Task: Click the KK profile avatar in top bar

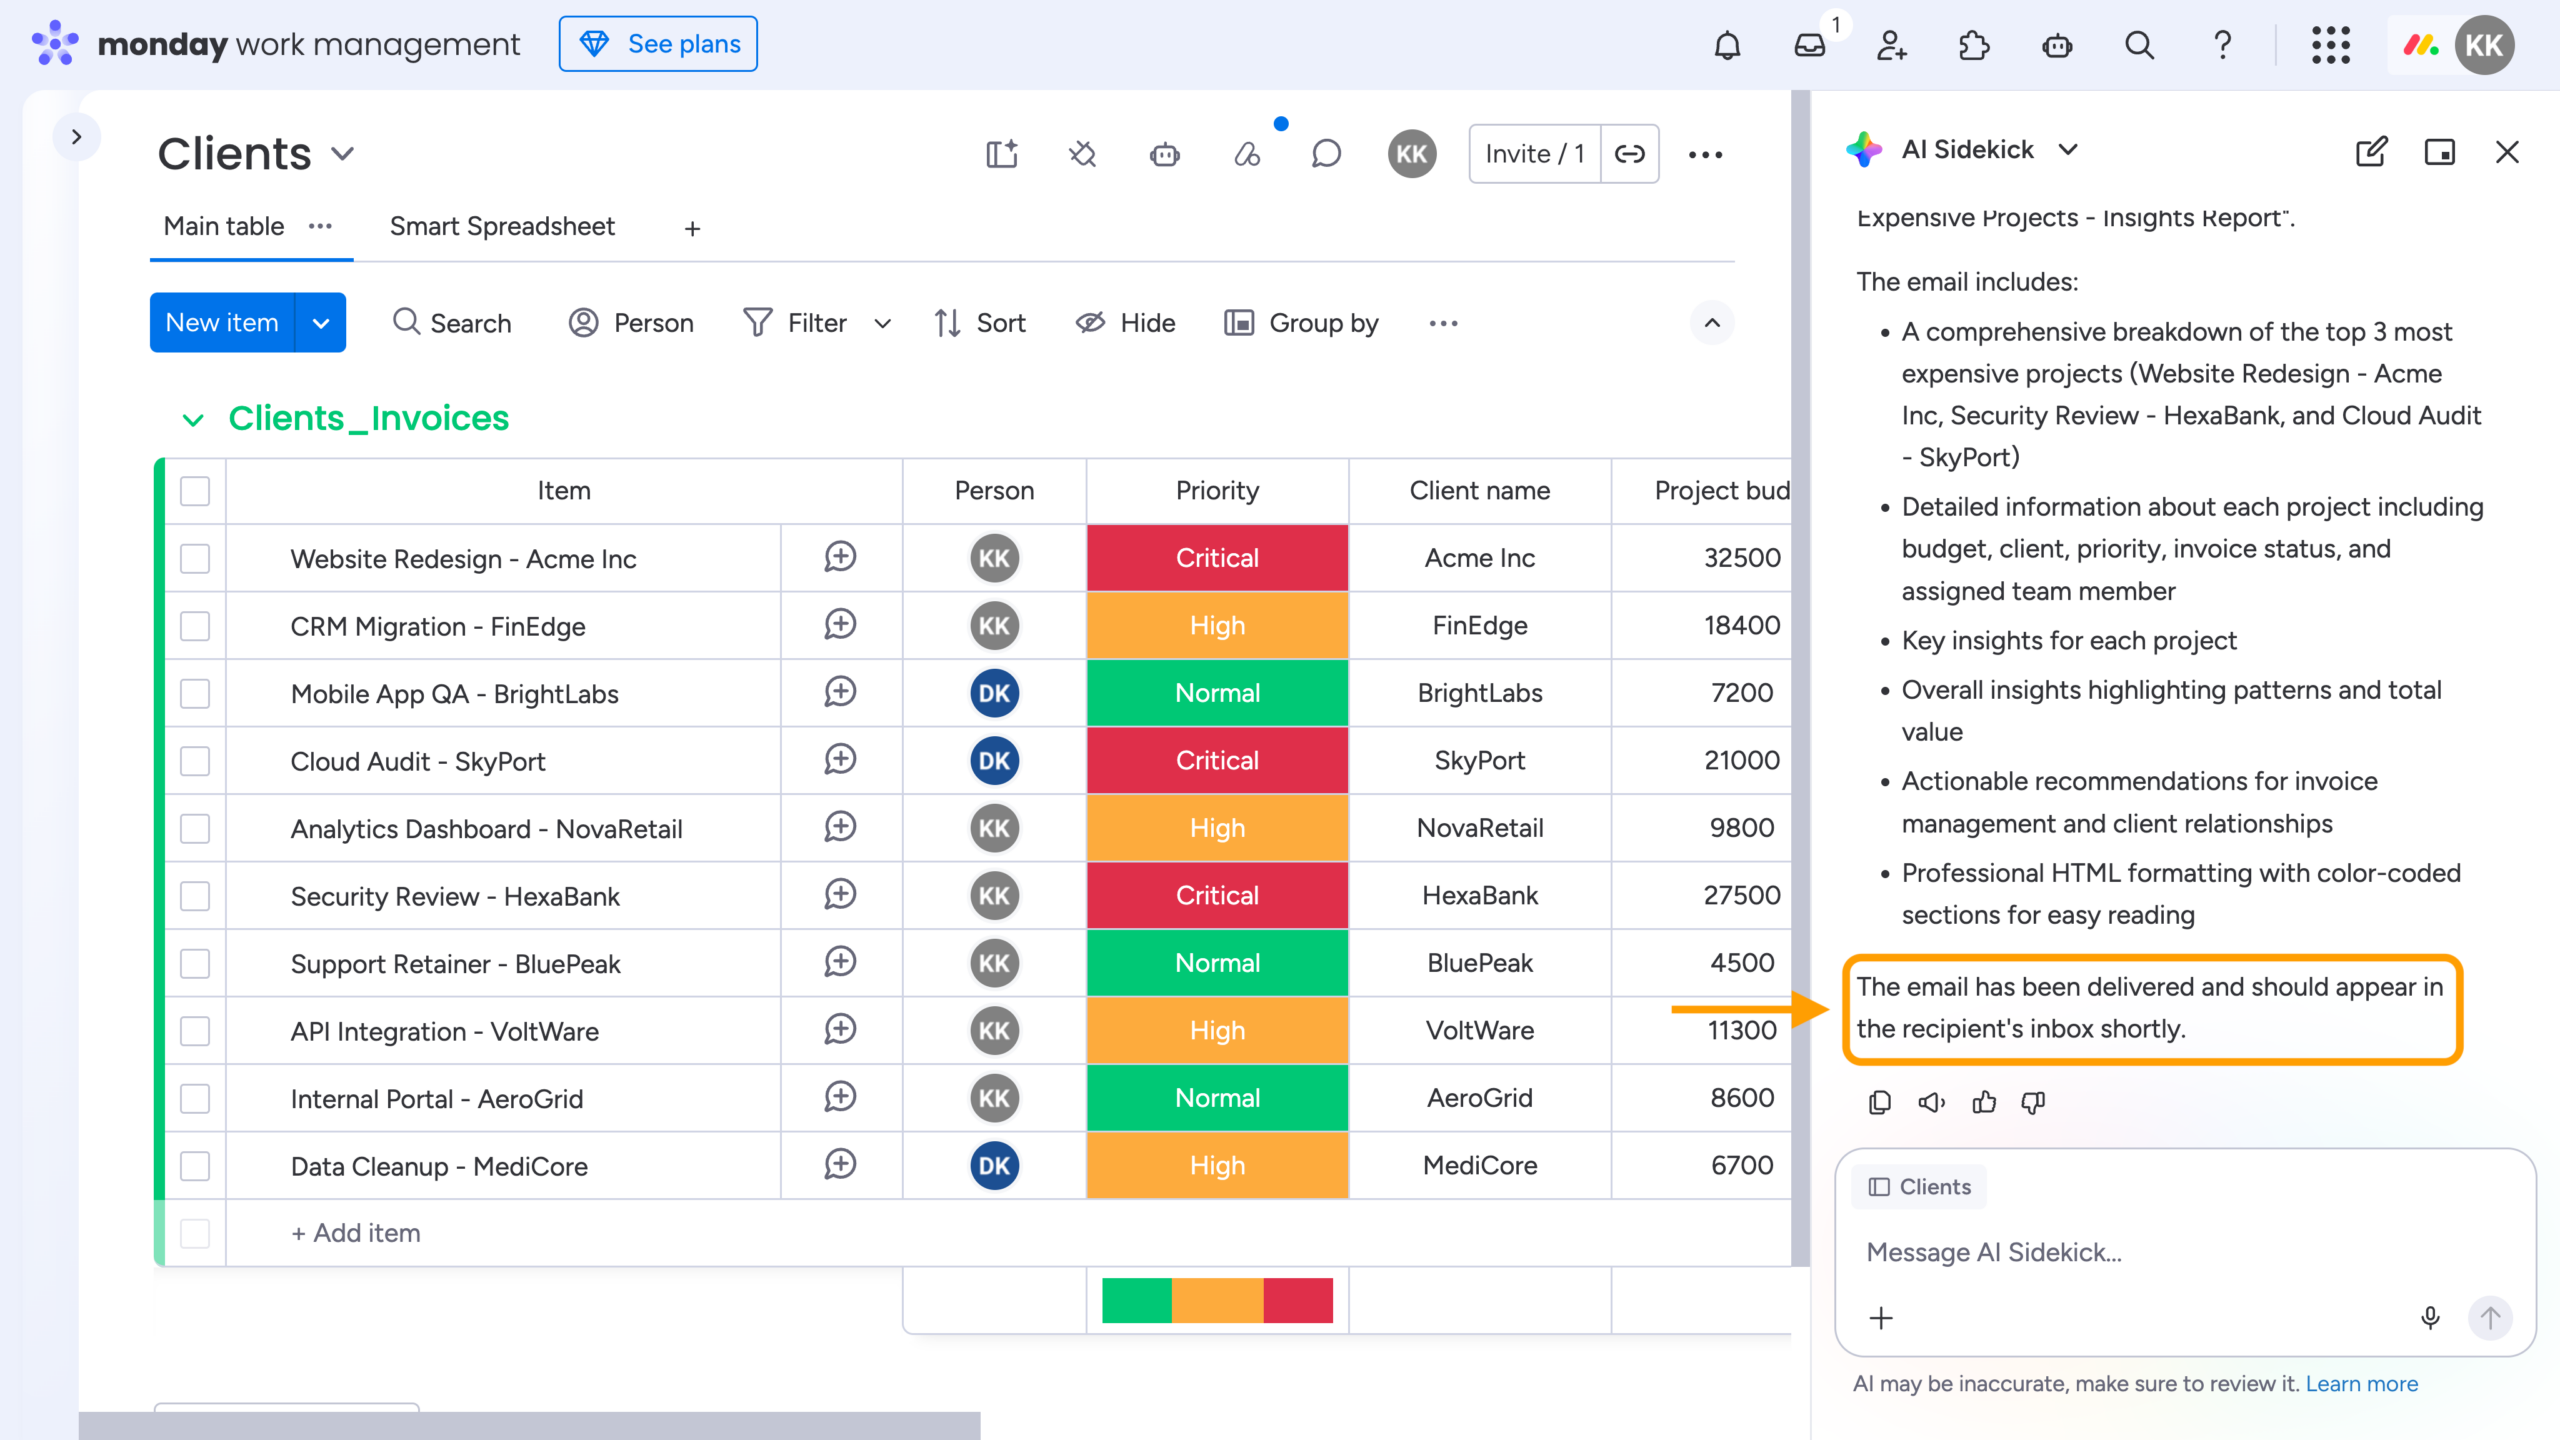Action: 2484,45
